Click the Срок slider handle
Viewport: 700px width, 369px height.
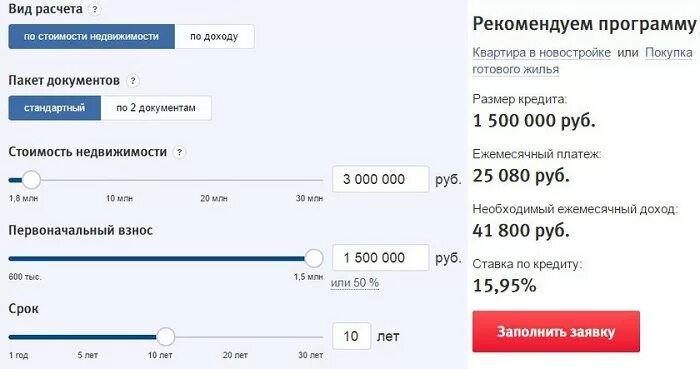coord(166,336)
